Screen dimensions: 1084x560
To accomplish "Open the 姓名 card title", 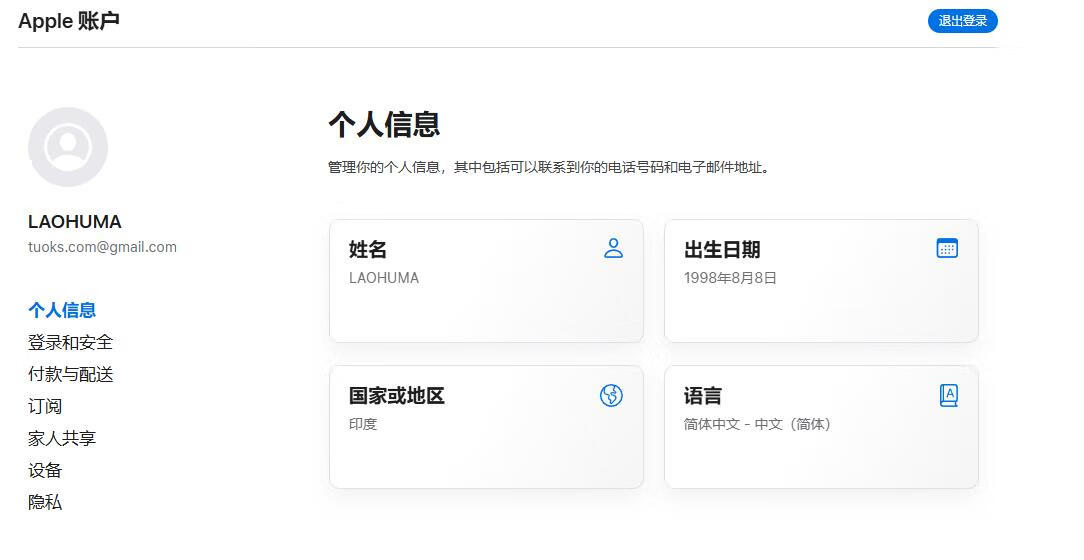I will 368,250.
